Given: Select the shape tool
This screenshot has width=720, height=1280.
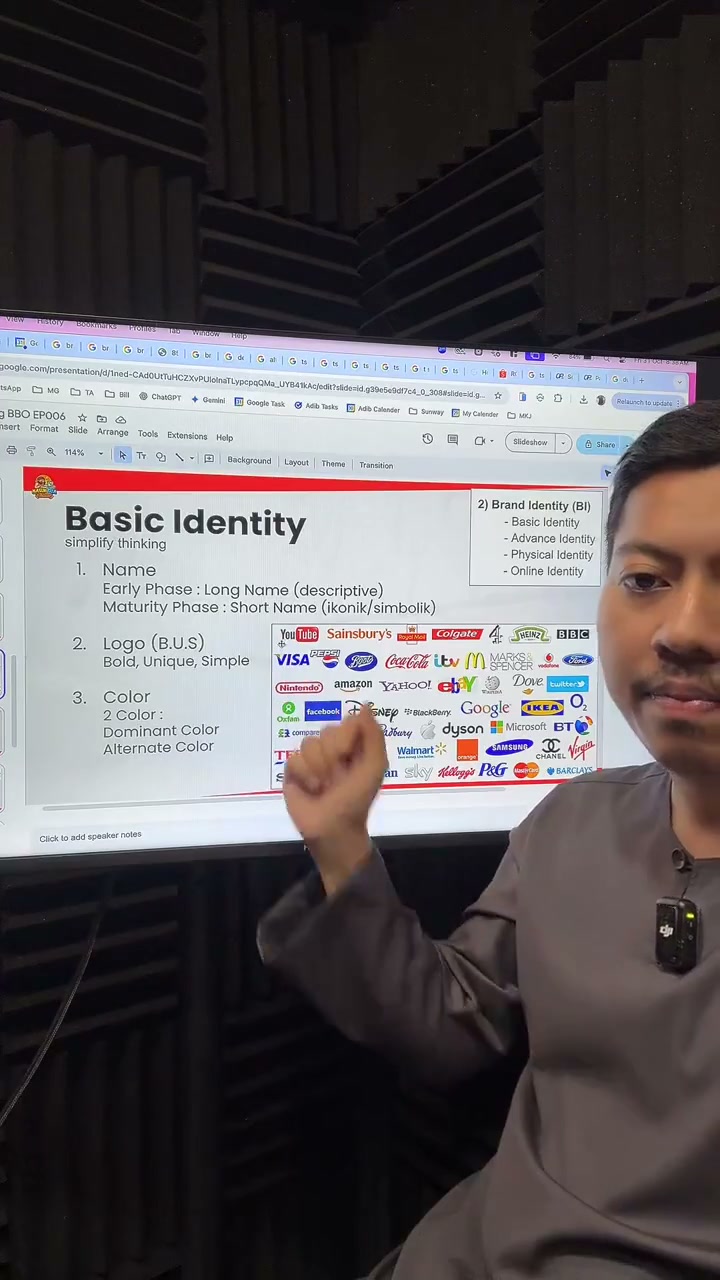Looking at the screenshot, I should click(160, 457).
